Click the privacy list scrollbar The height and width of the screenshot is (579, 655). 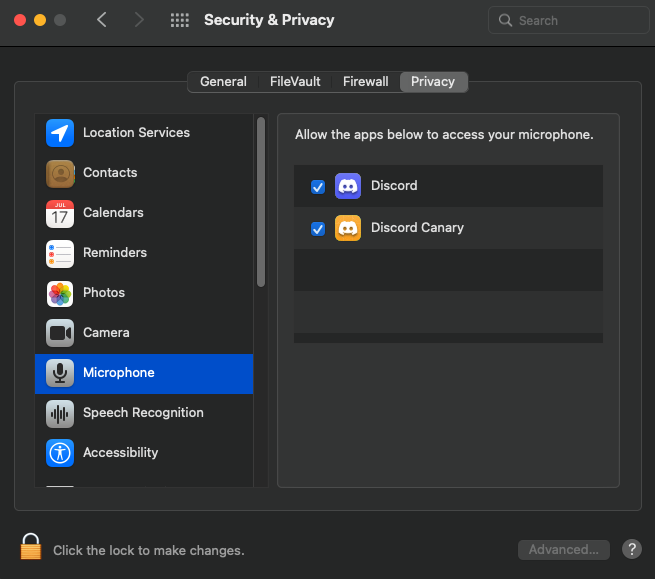click(261, 202)
